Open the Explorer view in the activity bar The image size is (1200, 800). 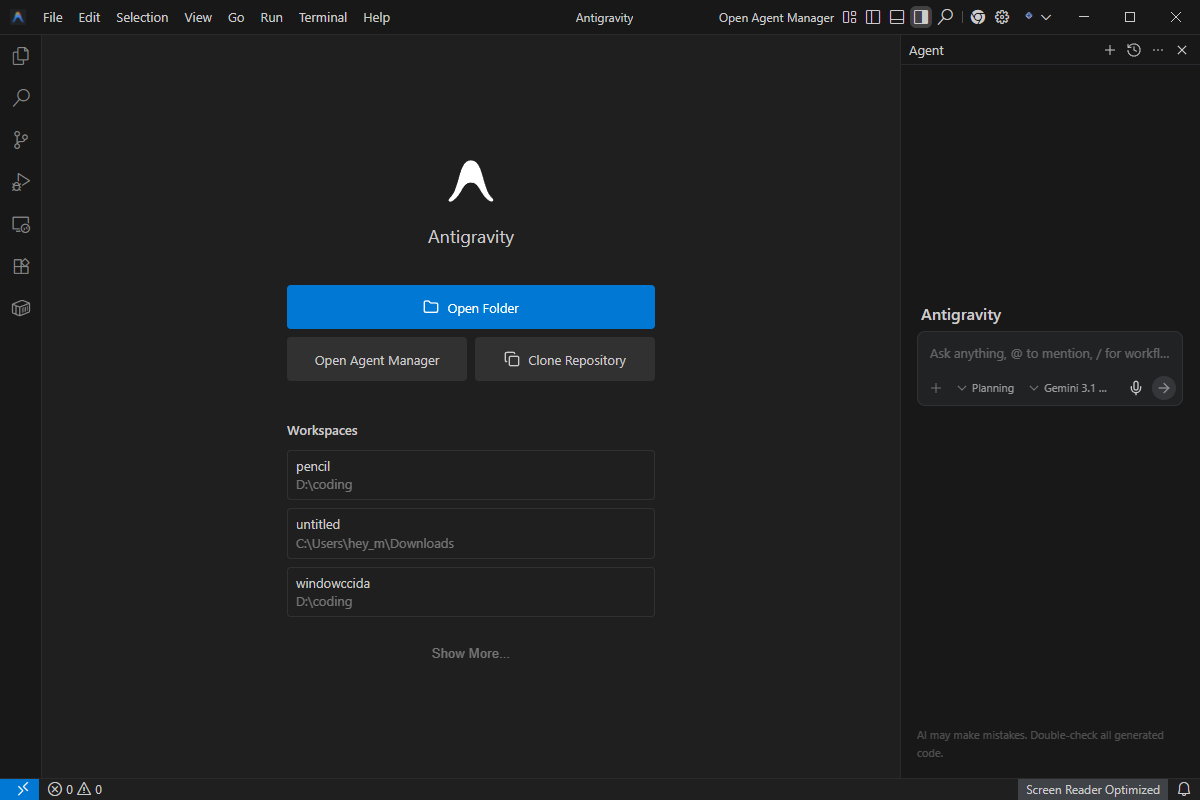(20, 56)
